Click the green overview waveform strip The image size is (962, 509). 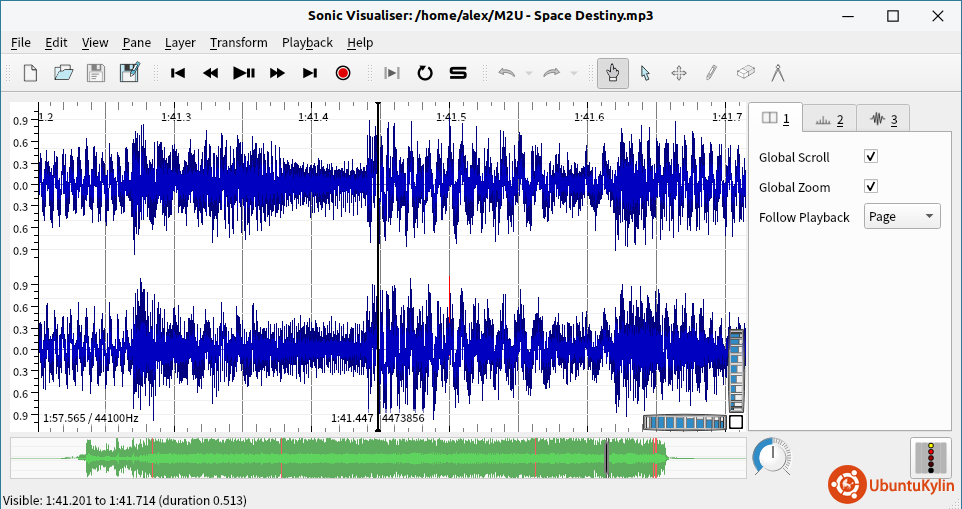point(378,458)
